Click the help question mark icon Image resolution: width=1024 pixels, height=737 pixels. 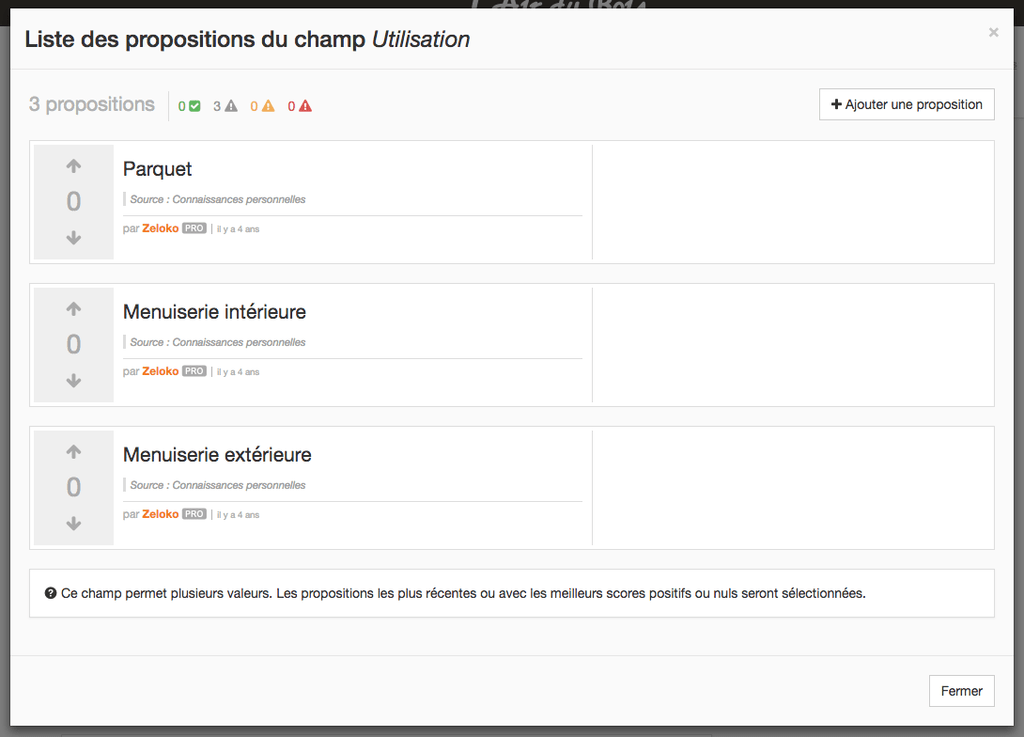(x=50, y=593)
